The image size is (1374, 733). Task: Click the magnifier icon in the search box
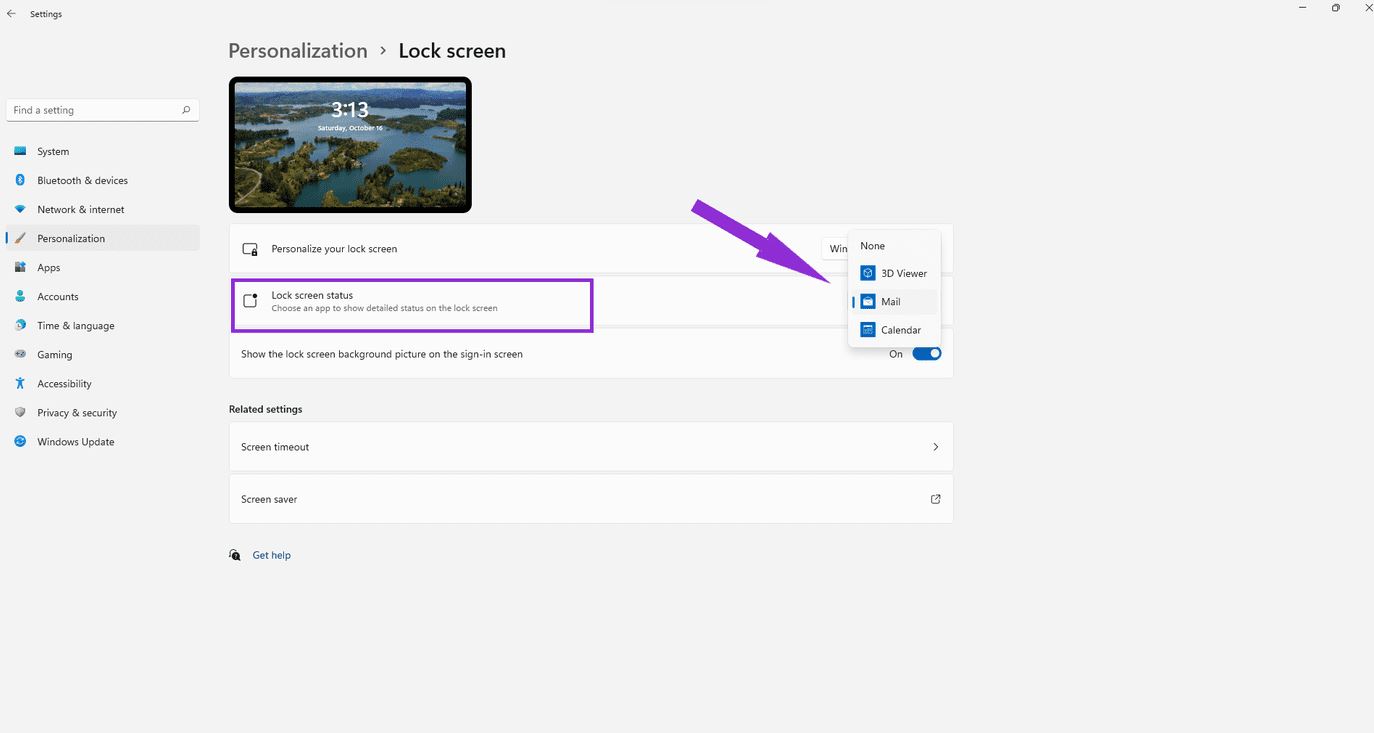click(x=186, y=110)
